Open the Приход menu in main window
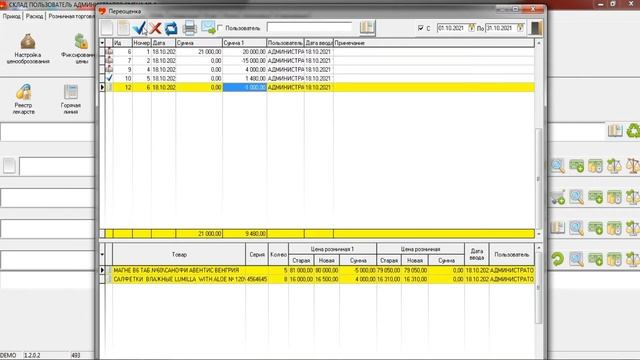The image size is (640, 360). point(11,16)
